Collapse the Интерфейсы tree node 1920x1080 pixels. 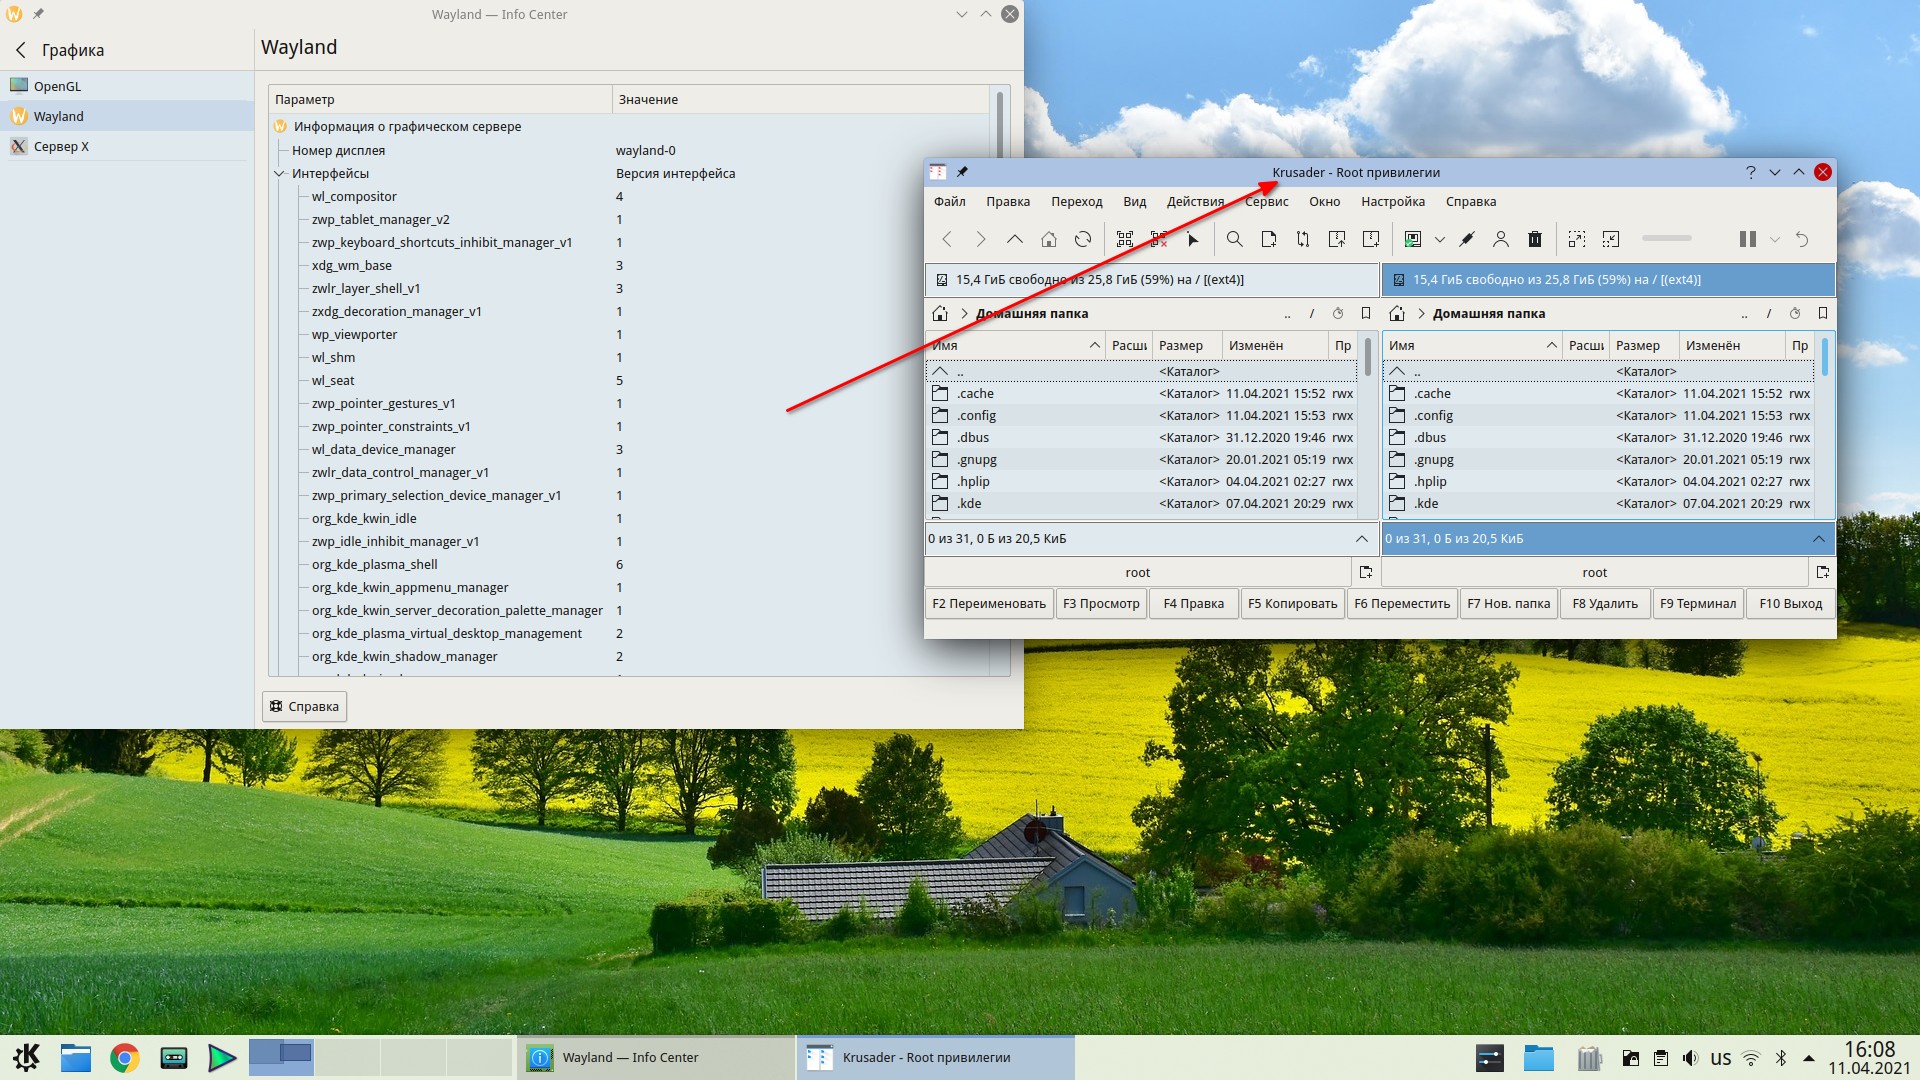[280, 173]
